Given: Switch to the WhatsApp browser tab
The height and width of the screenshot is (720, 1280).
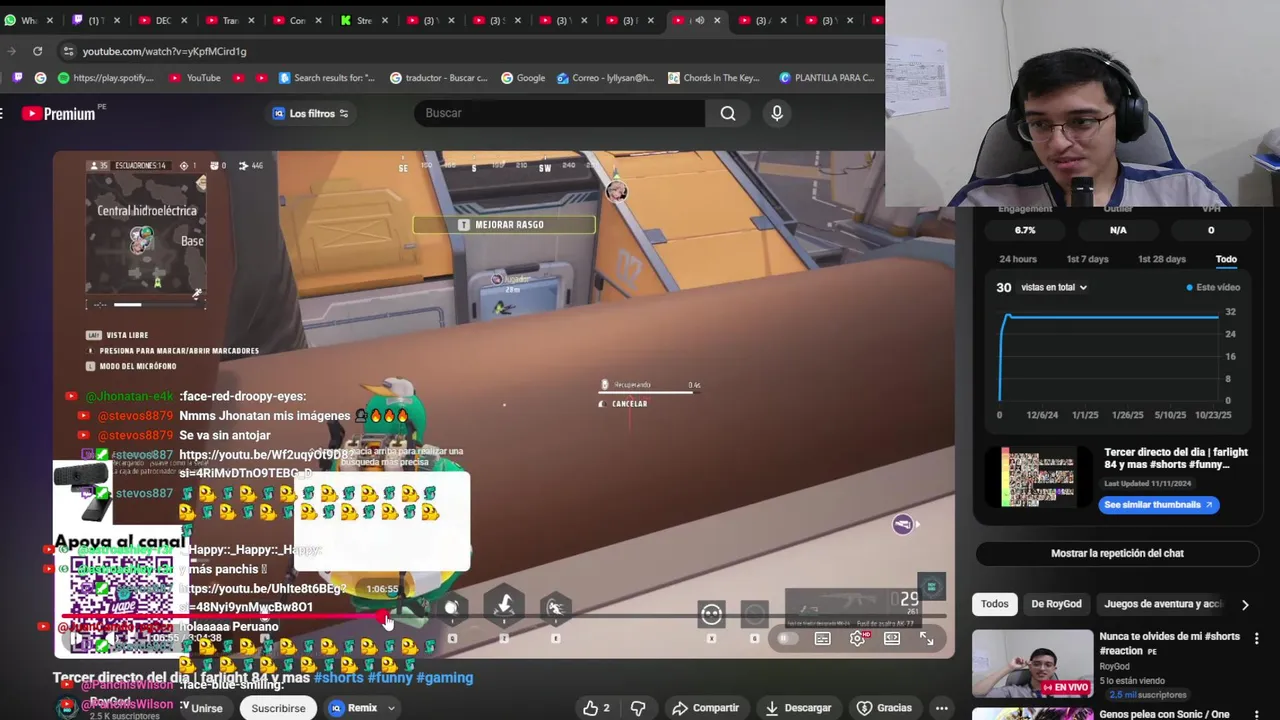Looking at the screenshot, I should pos(28,20).
